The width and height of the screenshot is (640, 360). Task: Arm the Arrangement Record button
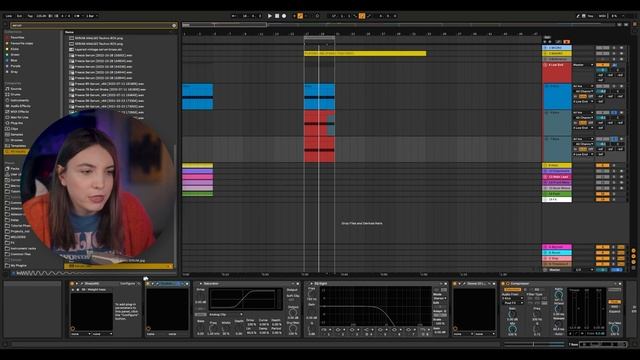pyautogui.click(x=284, y=16)
